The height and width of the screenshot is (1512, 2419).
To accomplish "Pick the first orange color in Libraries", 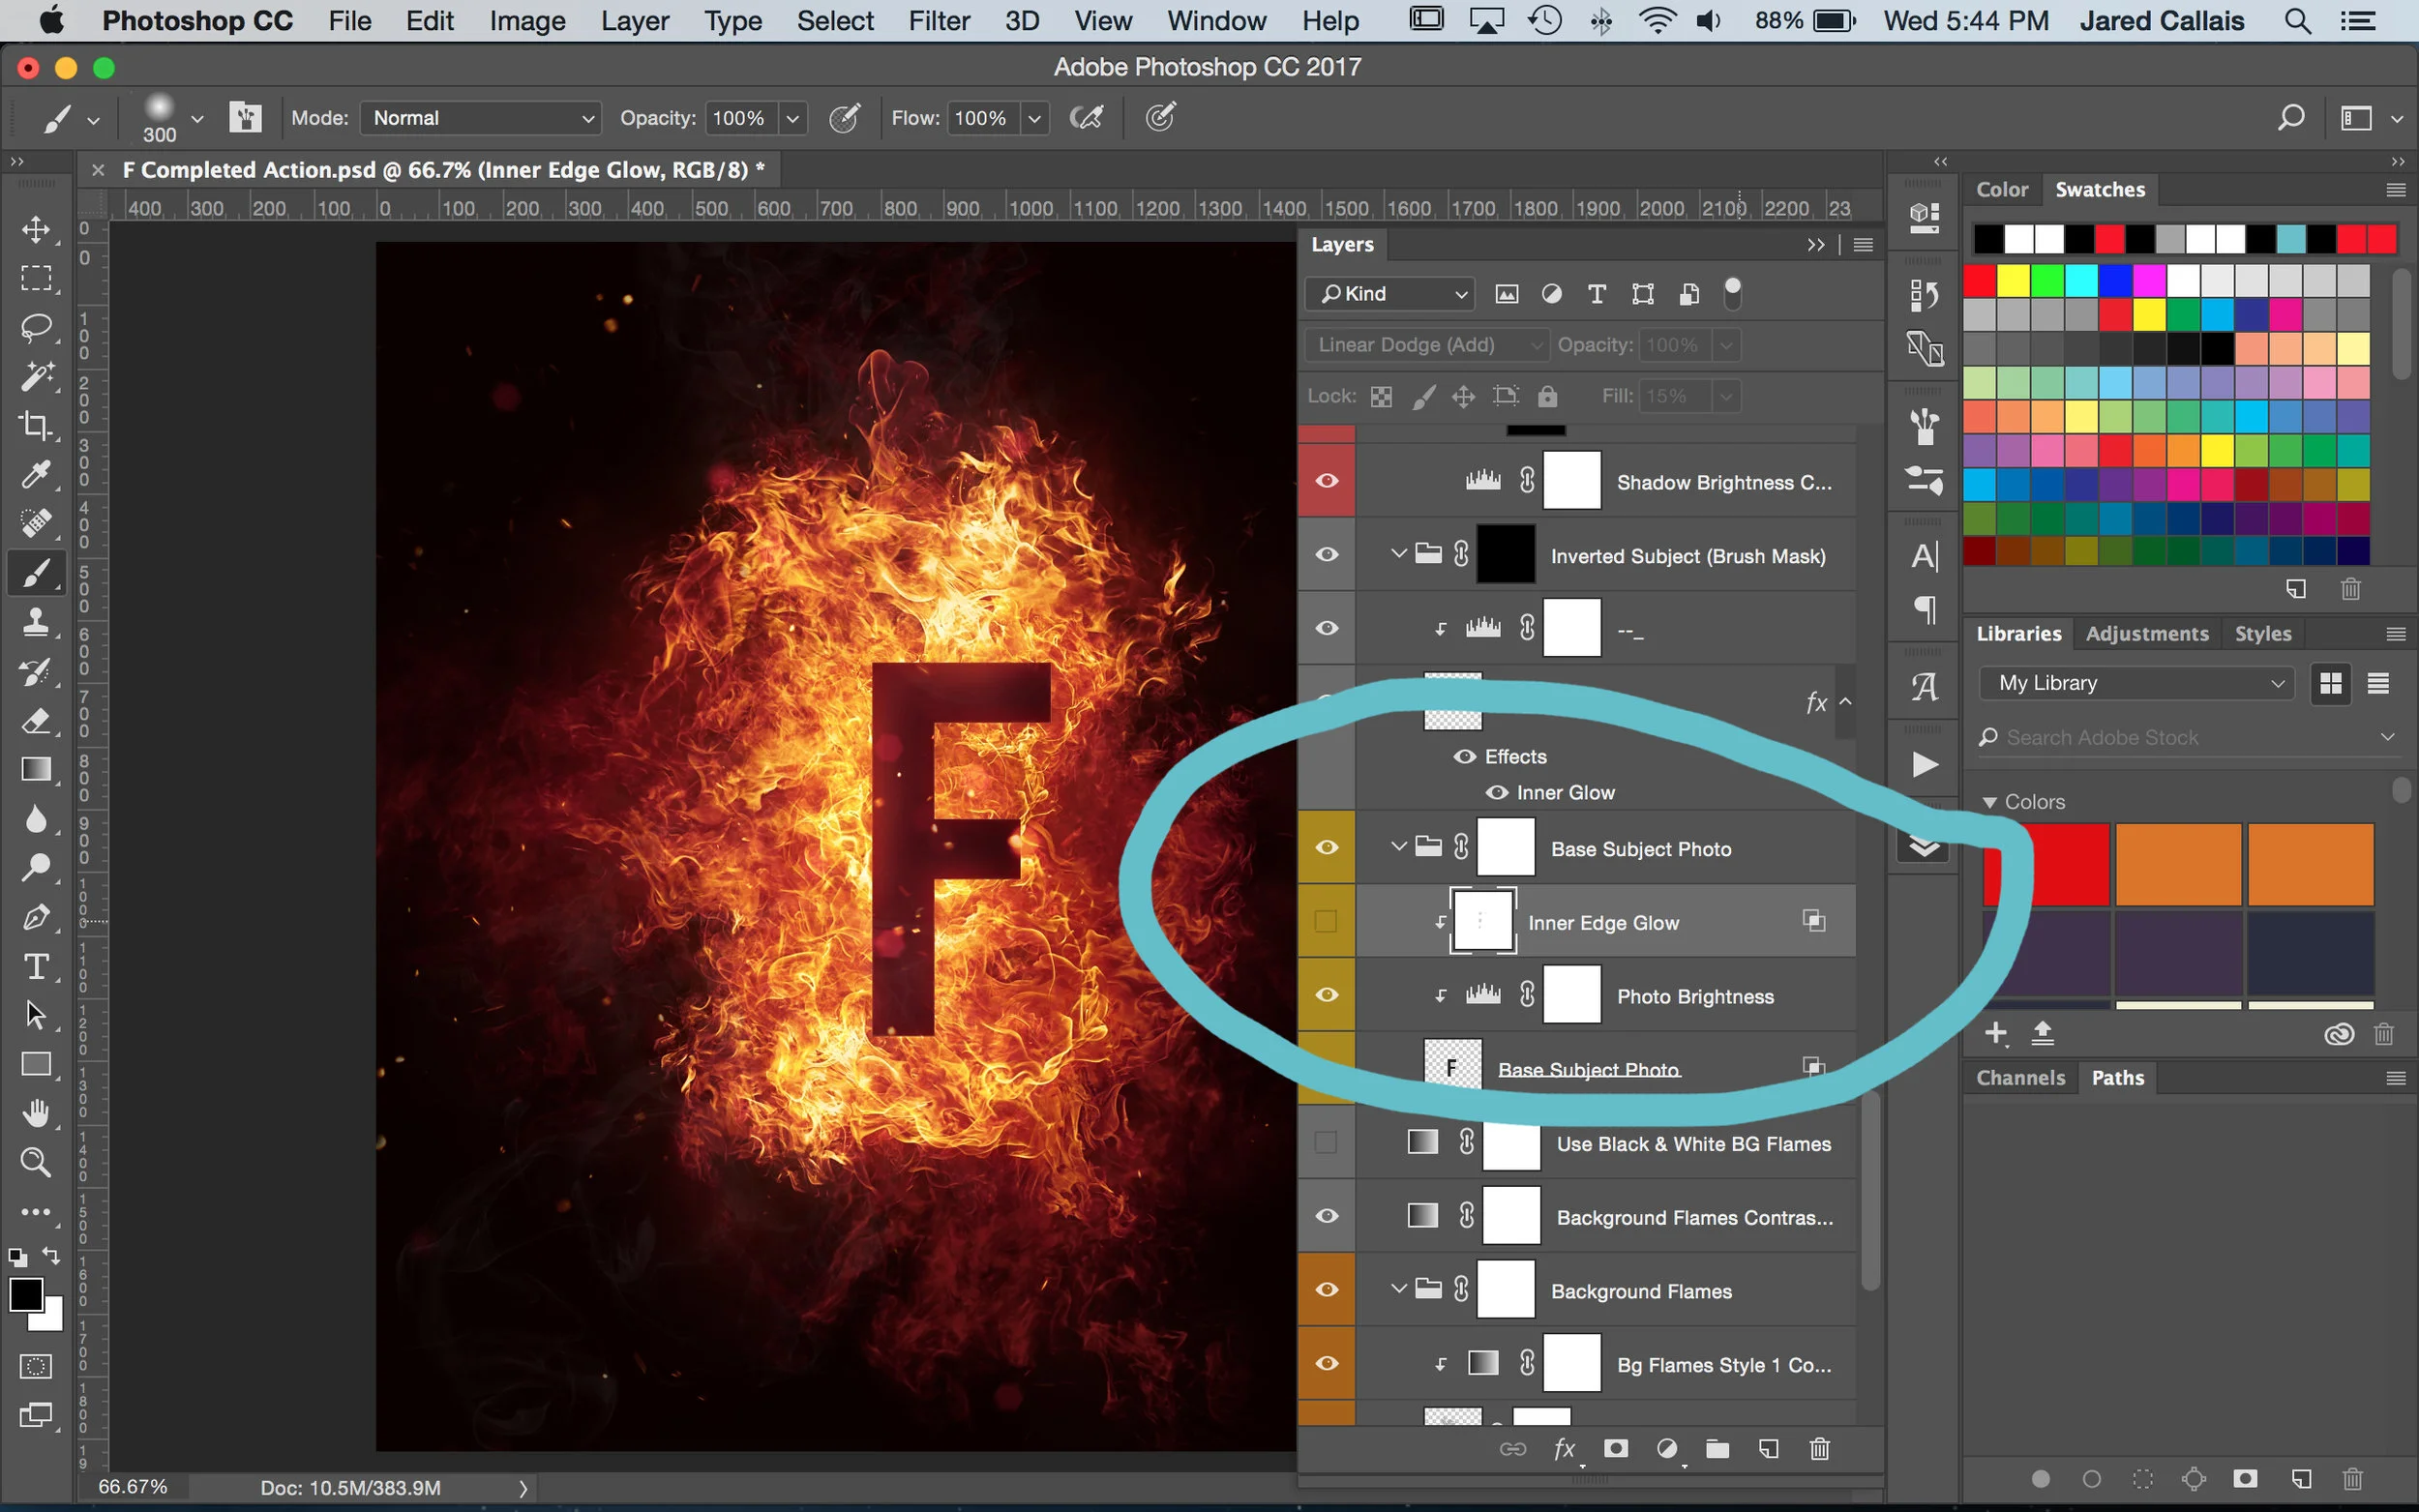I will coord(2177,864).
